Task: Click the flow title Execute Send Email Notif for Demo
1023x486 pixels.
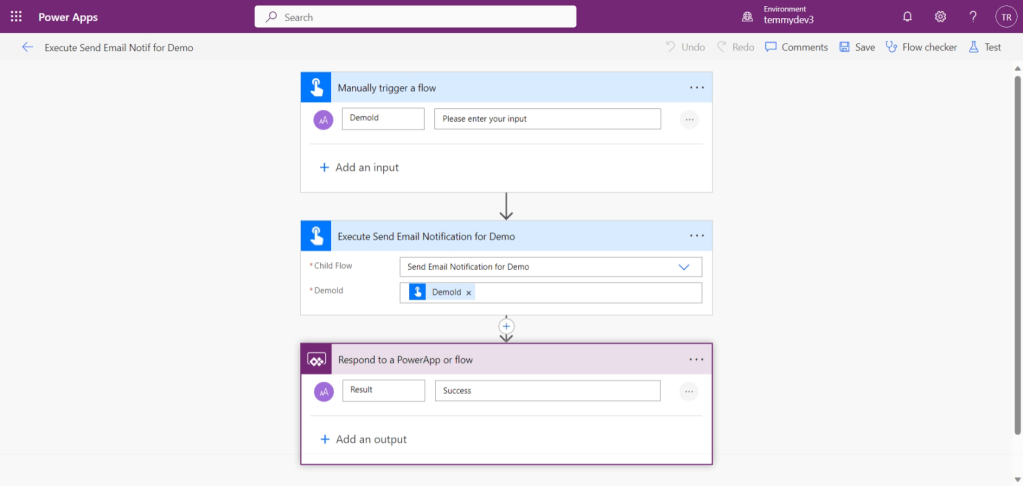Action: (x=119, y=48)
